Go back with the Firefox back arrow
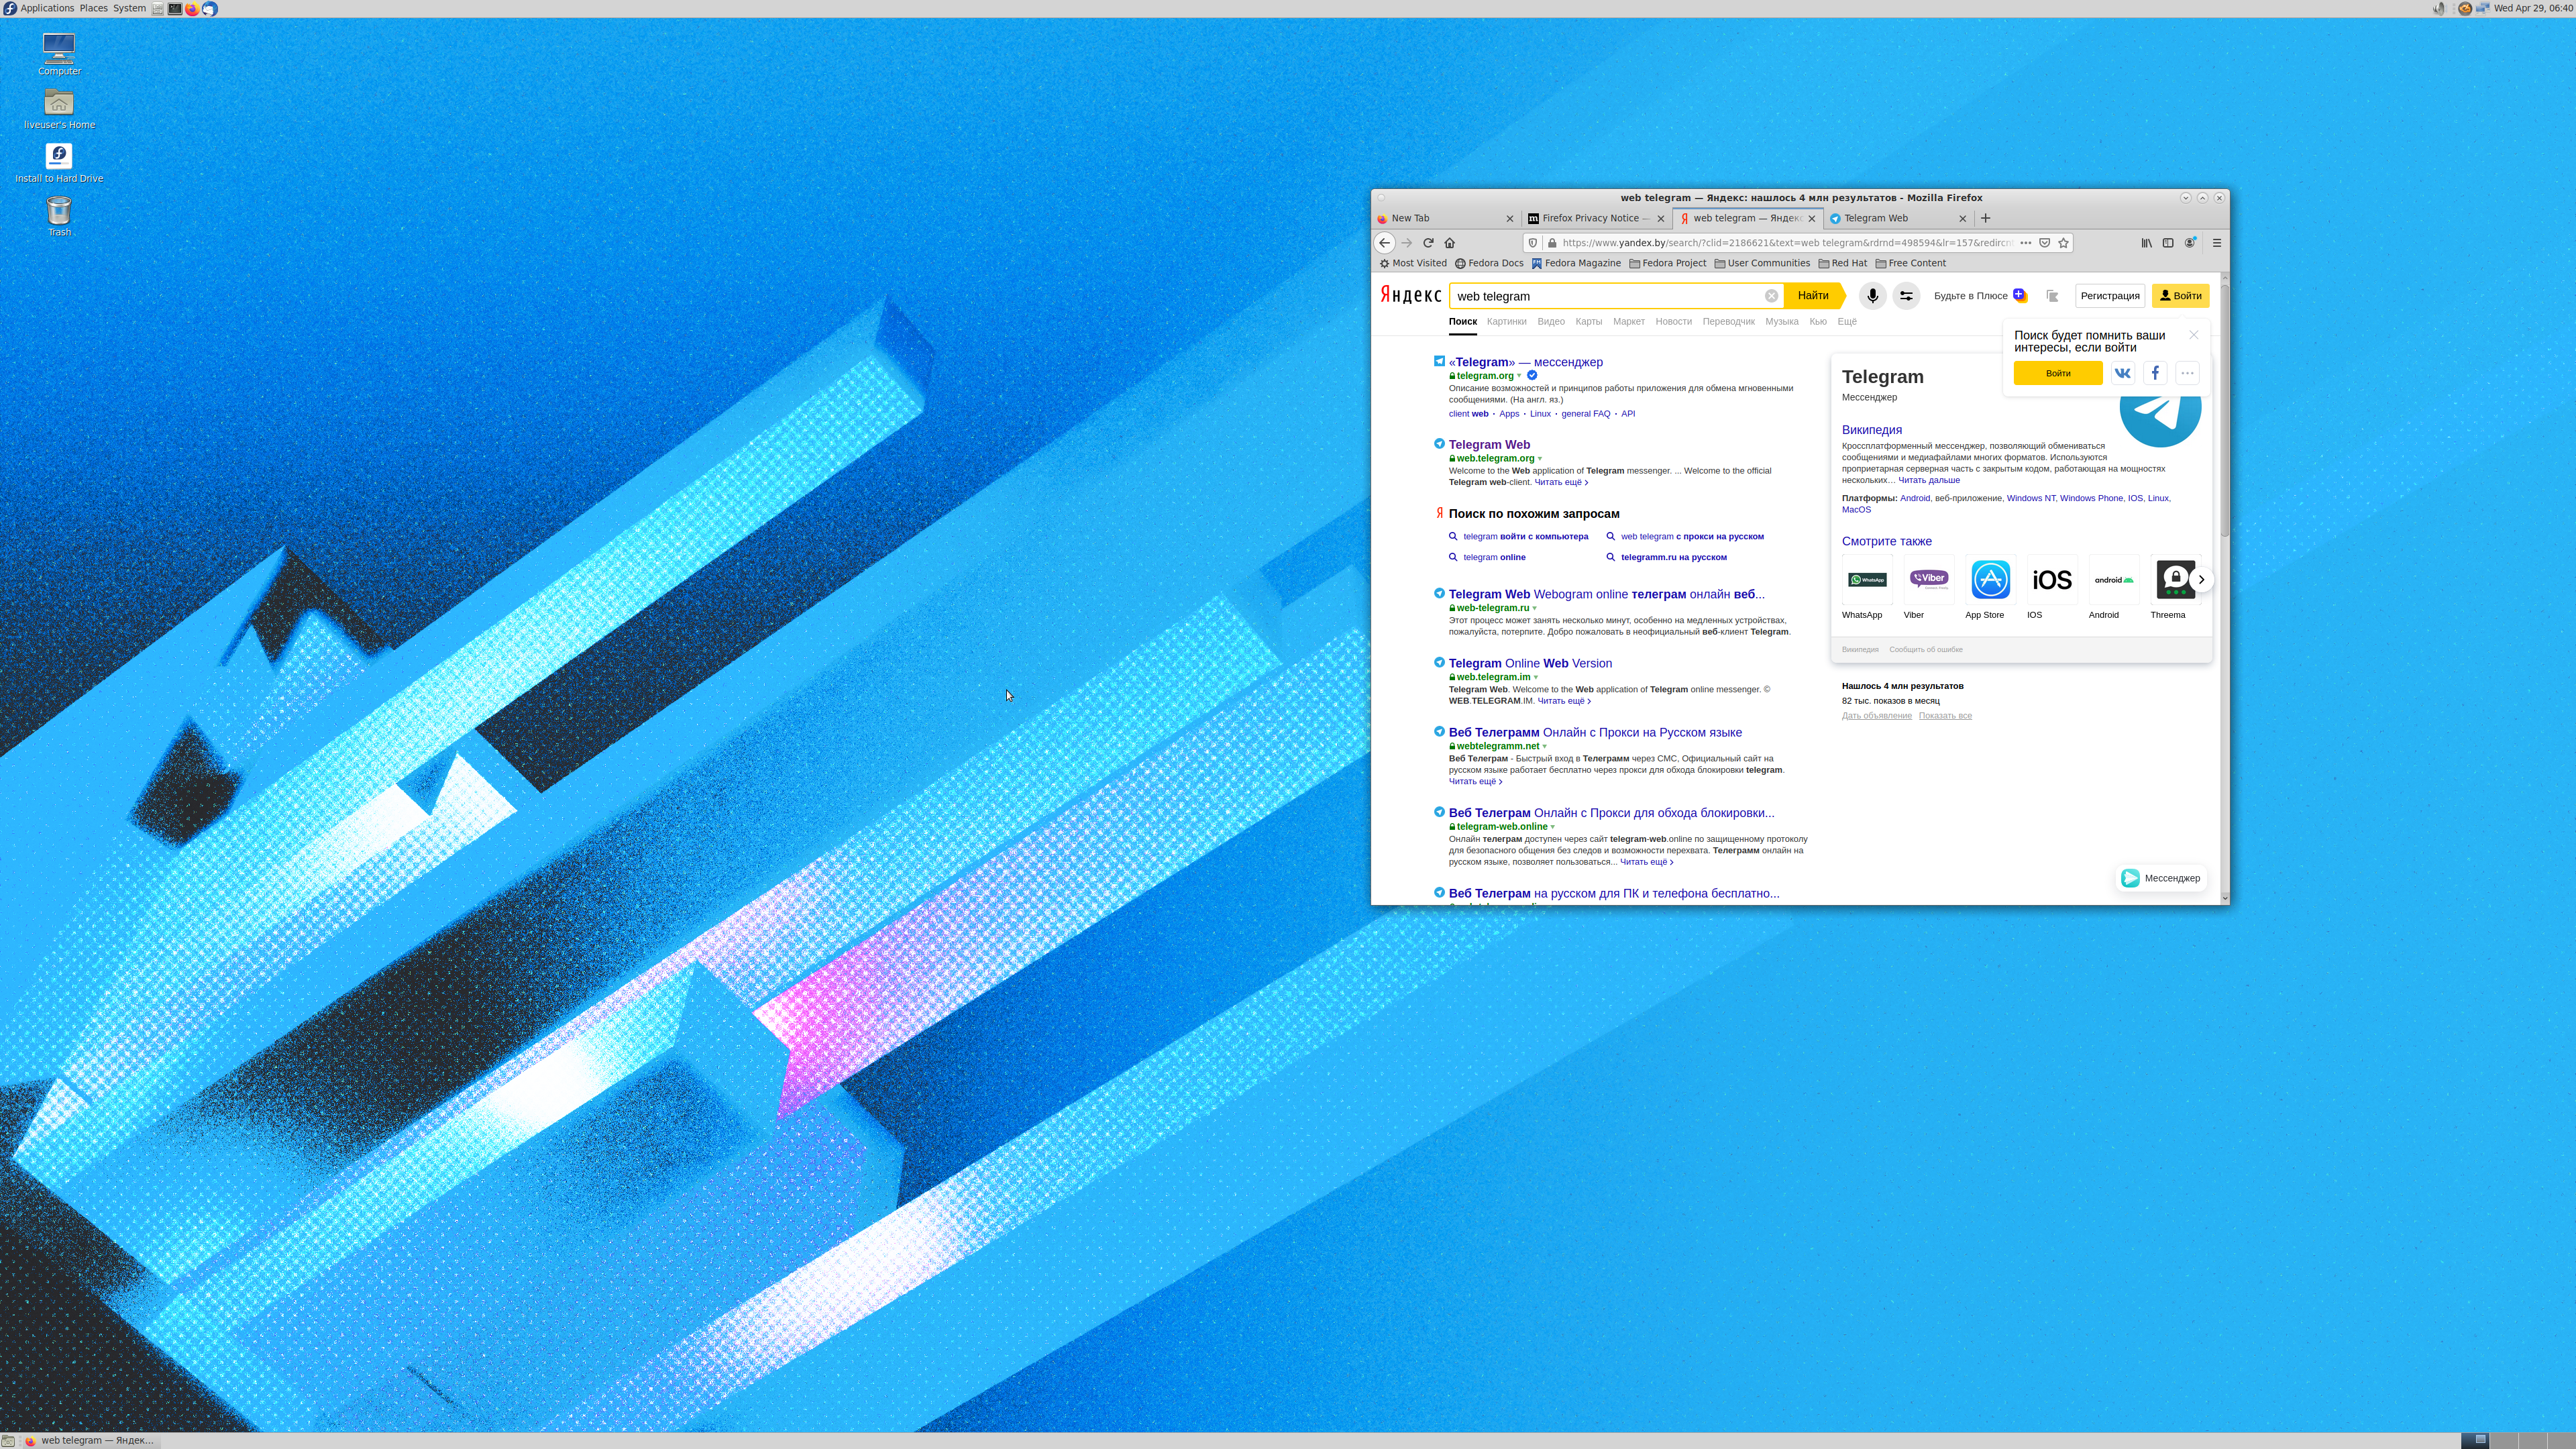 pos(1384,243)
